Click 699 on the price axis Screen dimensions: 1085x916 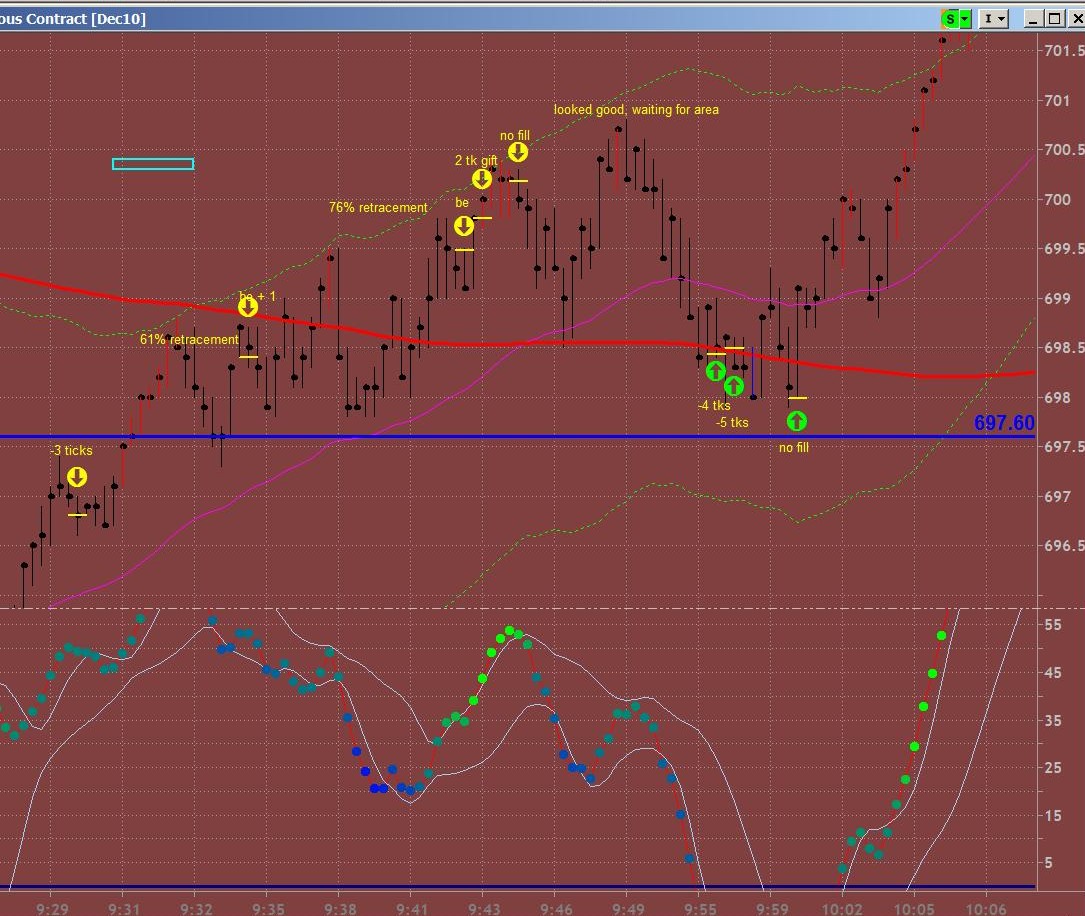[x=1057, y=298]
